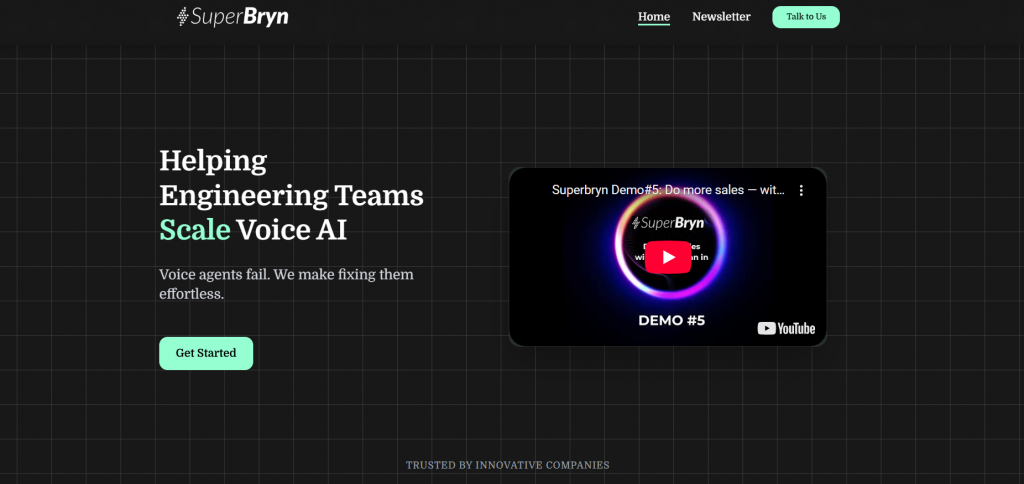Click the SuperBryn waveform logo icon
Image resolution: width=1024 pixels, height=484 pixels.
182,17
